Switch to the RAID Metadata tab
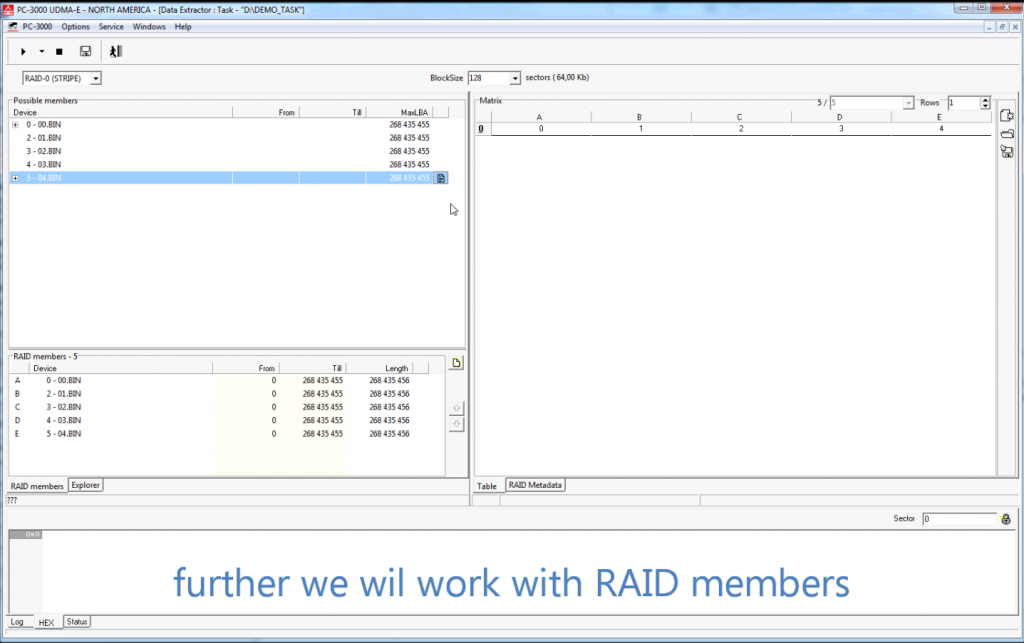 point(537,485)
